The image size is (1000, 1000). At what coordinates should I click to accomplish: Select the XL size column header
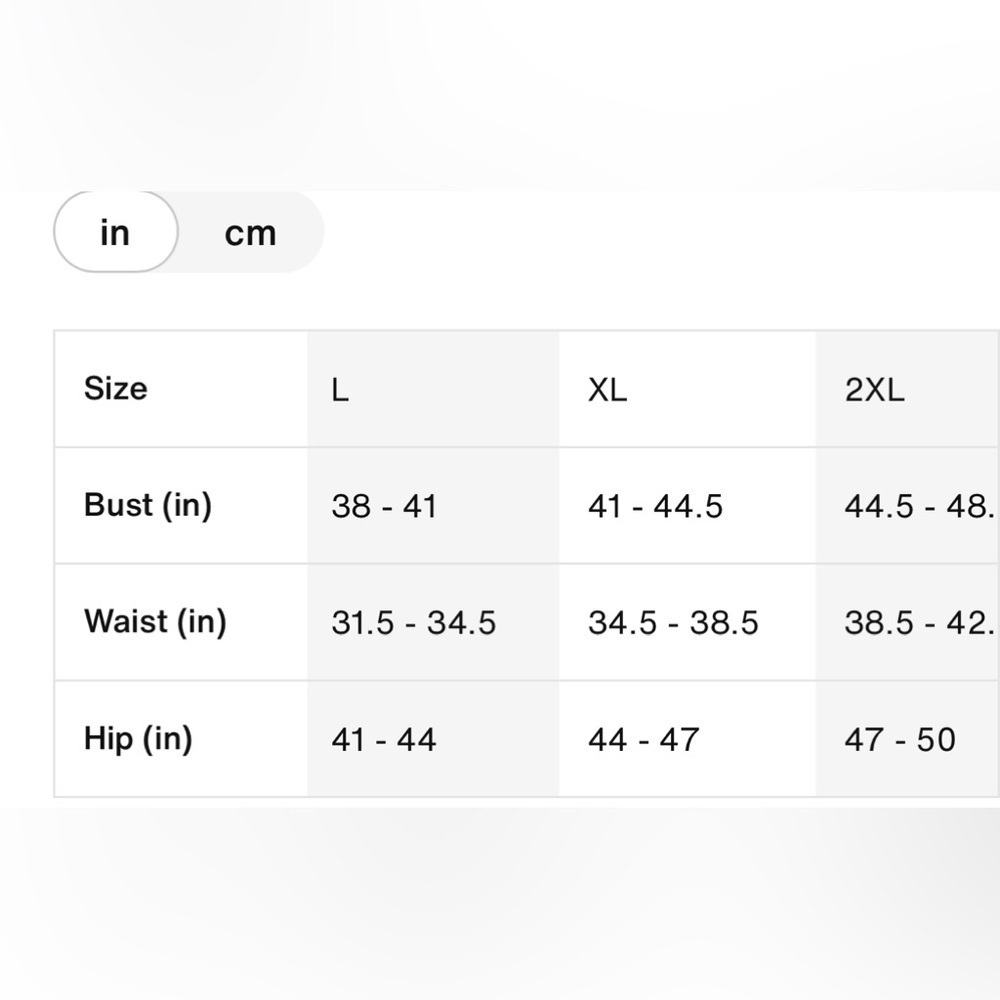click(688, 389)
